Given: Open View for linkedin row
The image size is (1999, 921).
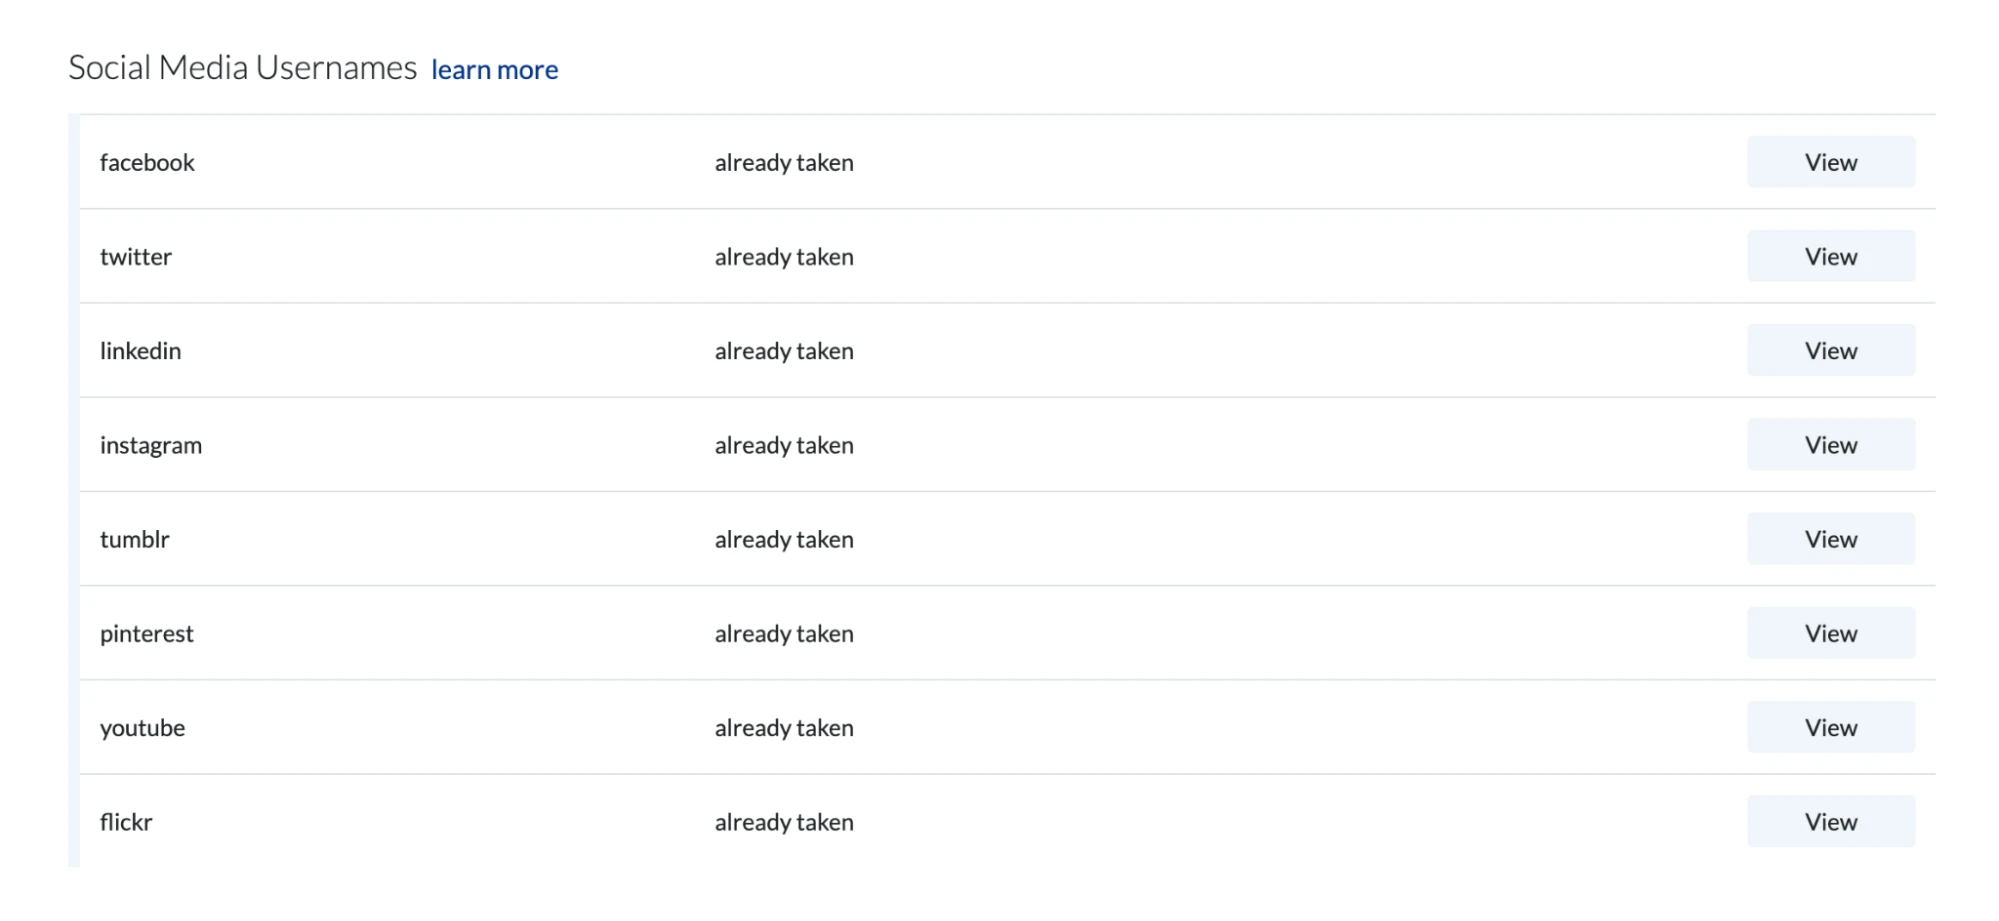Looking at the screenshot, I should [1830, 350].
